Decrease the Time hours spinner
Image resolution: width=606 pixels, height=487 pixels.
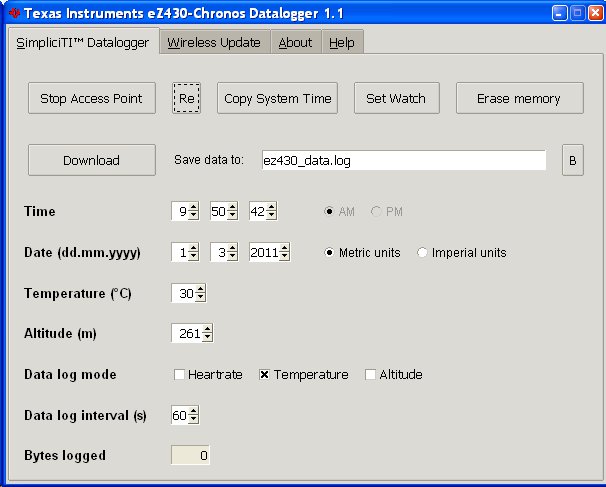click(194, 215)
